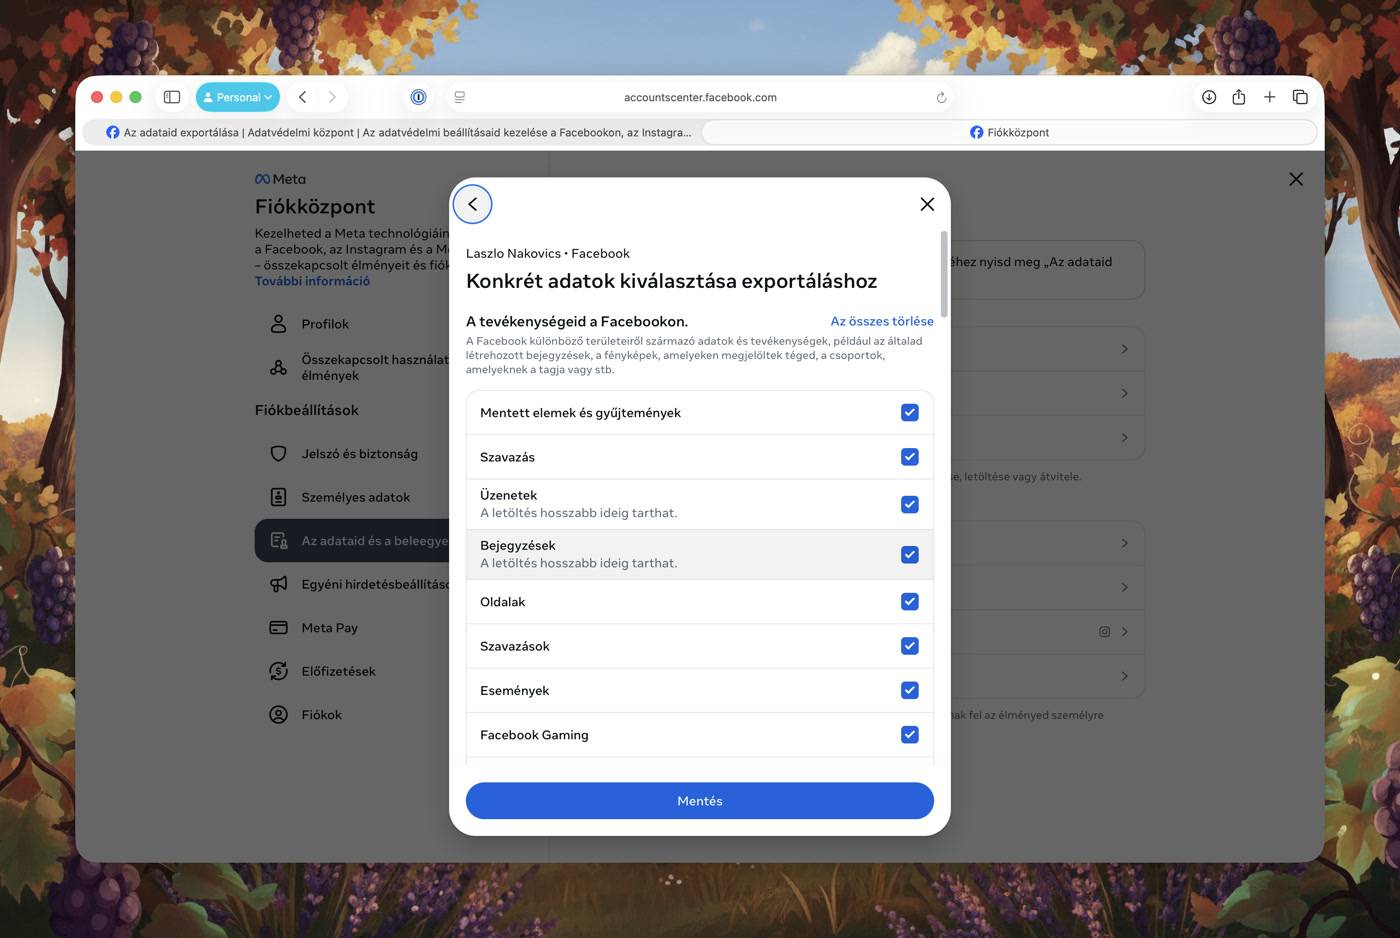Open 'Jelszó és biztonság' settings
The height and width of the screenshot is (938, 1400).
[352, 454]
